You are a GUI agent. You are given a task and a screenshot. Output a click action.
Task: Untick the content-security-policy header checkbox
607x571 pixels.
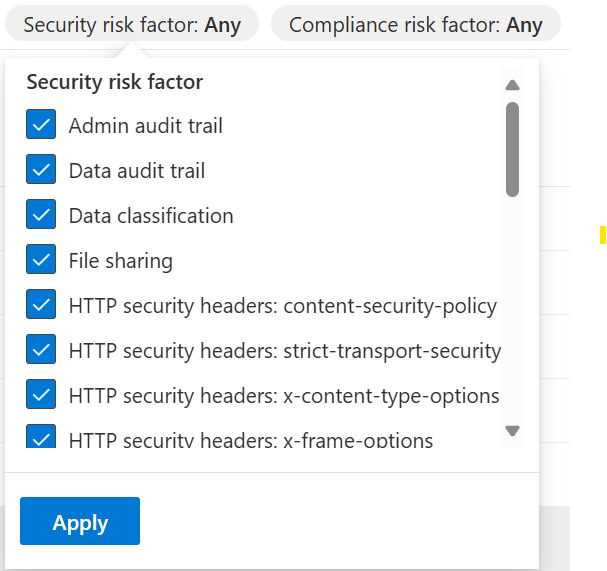(x=42, y=305)
